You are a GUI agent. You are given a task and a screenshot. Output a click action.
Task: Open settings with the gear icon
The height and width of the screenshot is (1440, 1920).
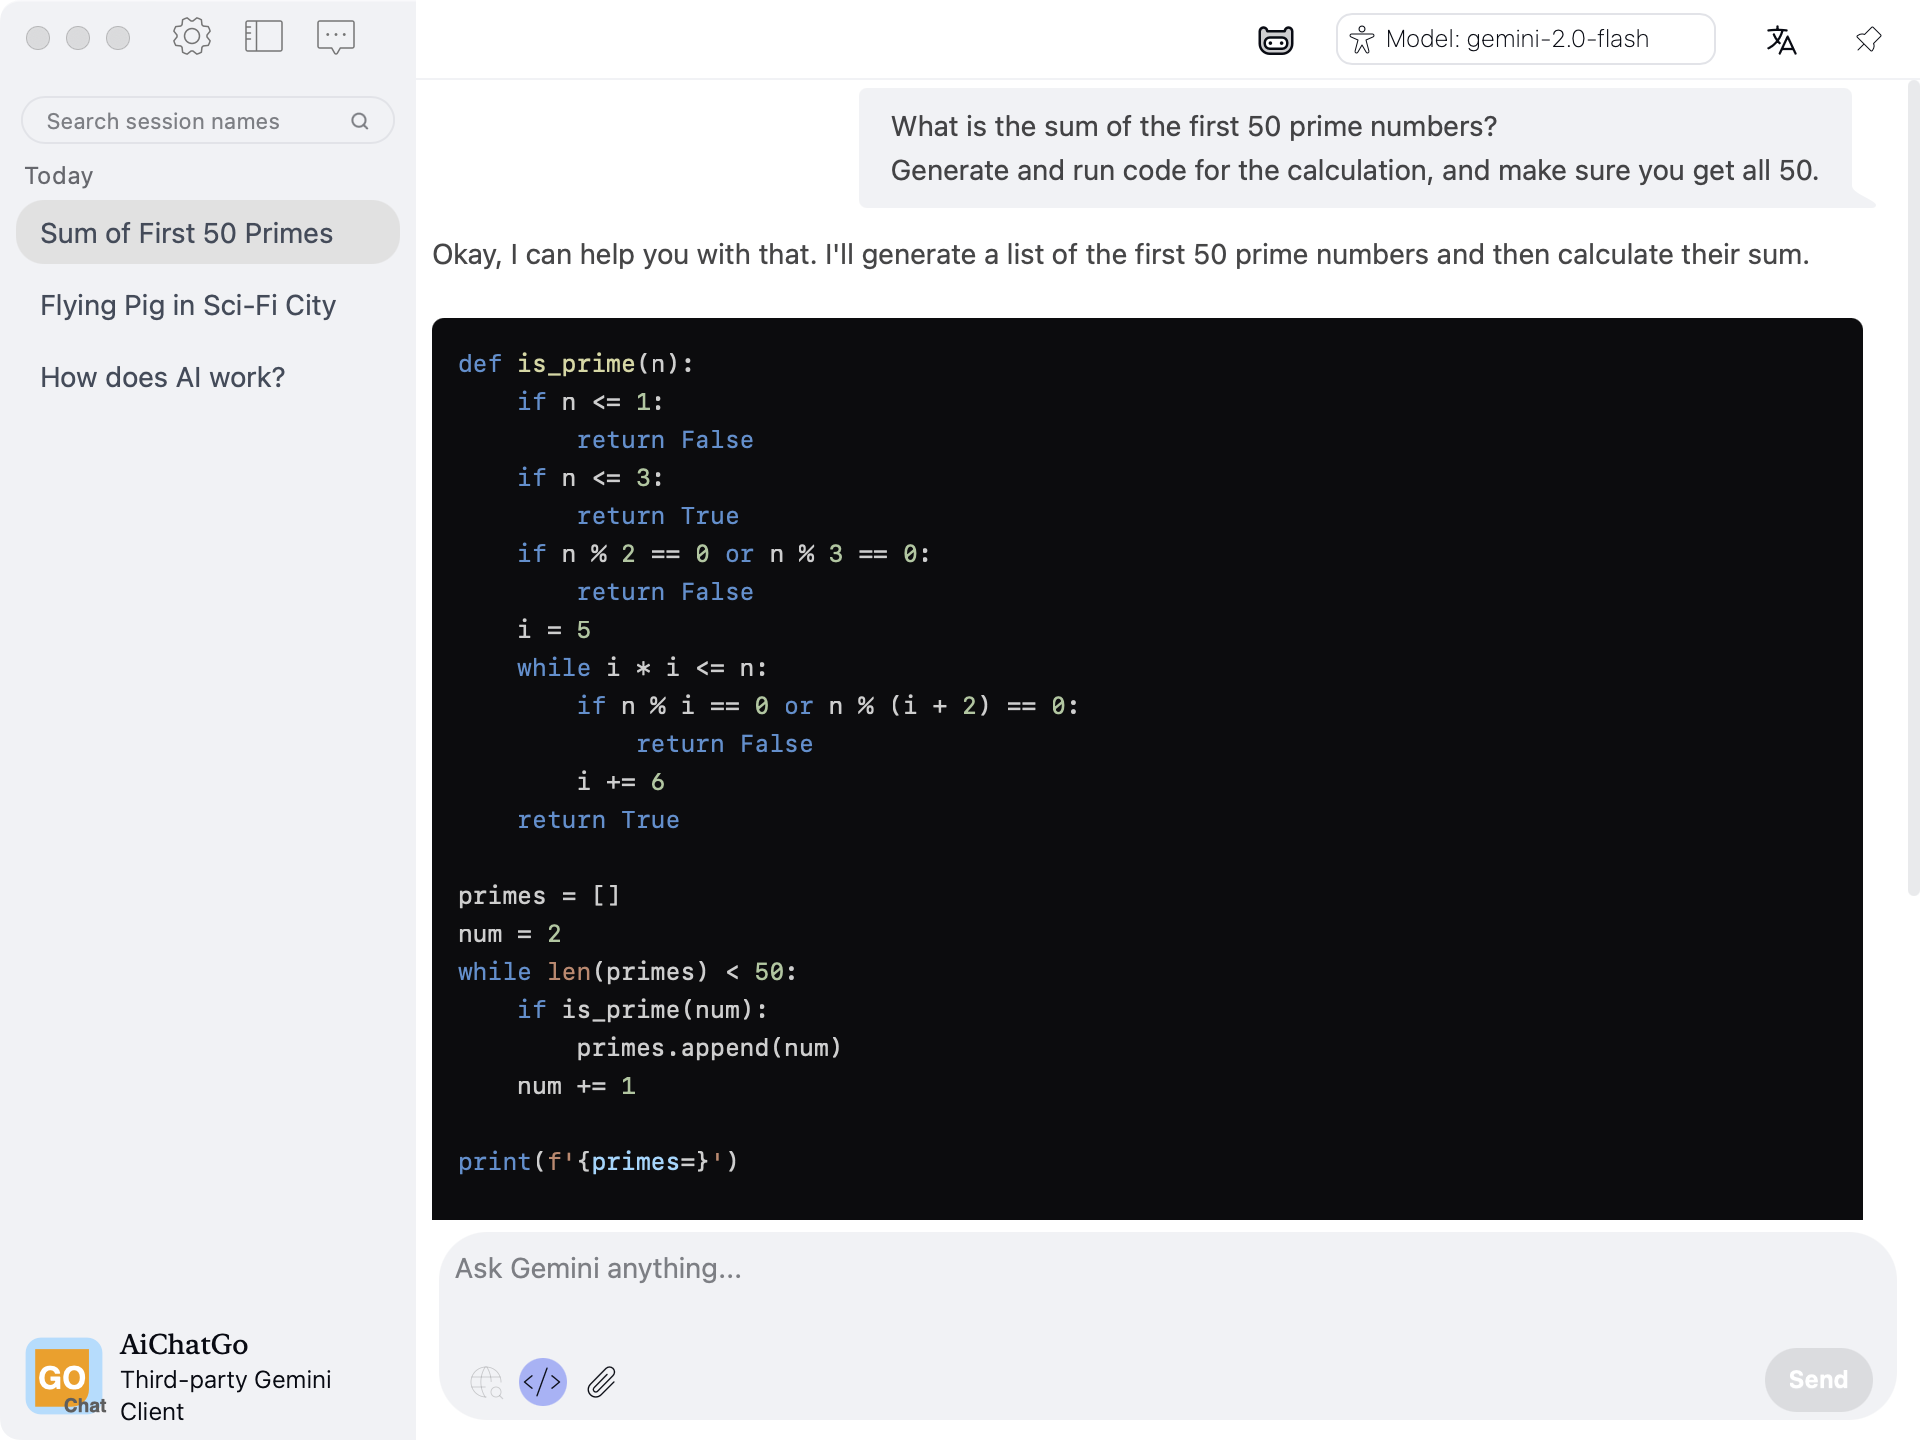[x=191, y=37]
